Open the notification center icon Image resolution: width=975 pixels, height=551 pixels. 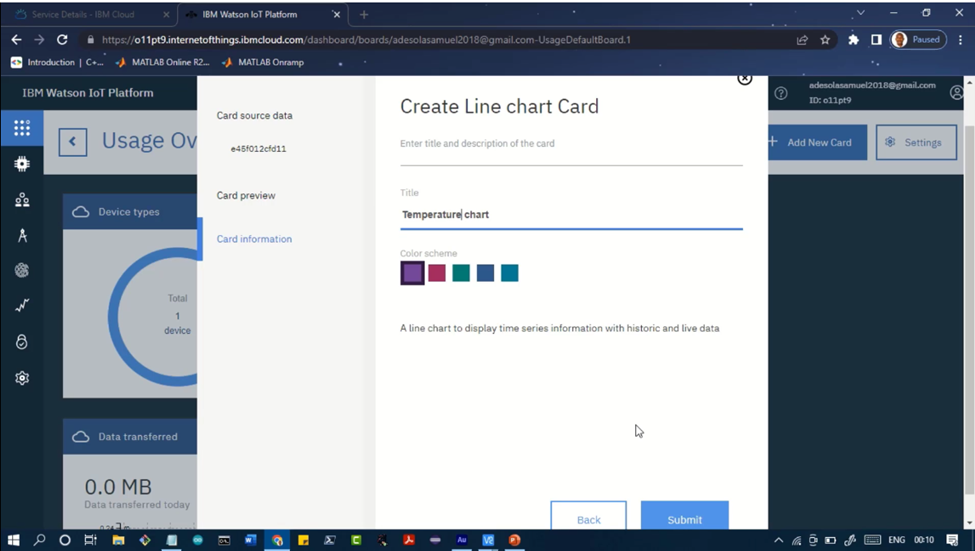(952, 540)
